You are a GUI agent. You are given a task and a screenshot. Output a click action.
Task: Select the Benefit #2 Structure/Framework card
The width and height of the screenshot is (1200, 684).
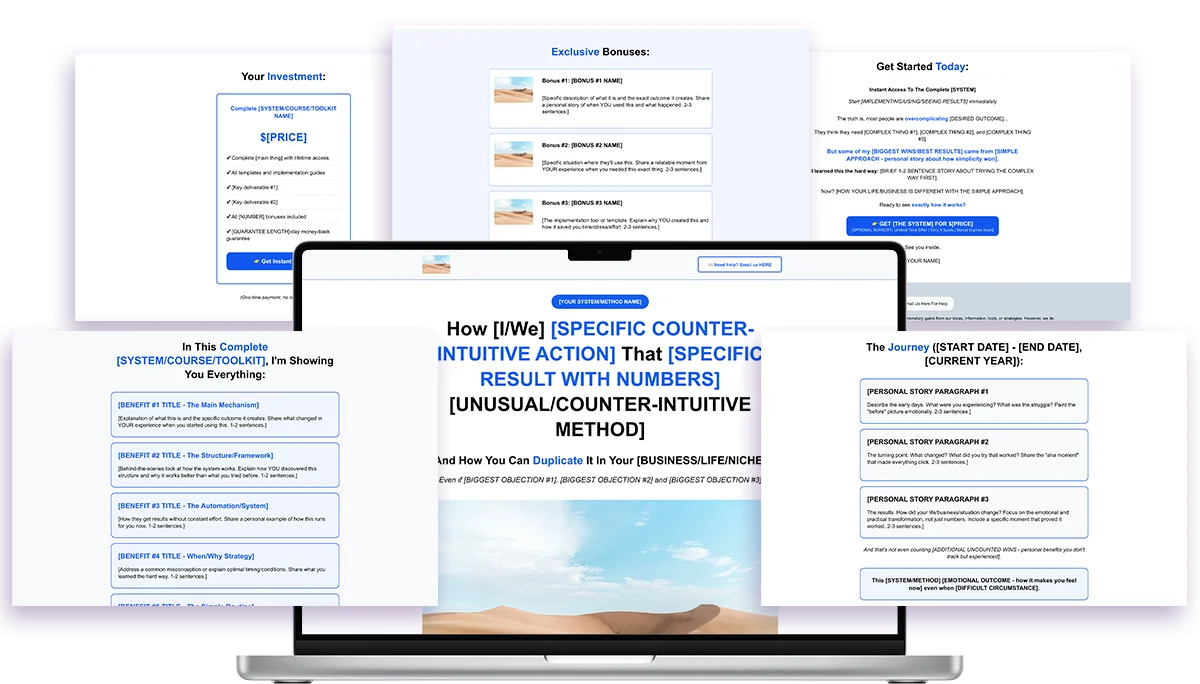[x=225, y=465]
